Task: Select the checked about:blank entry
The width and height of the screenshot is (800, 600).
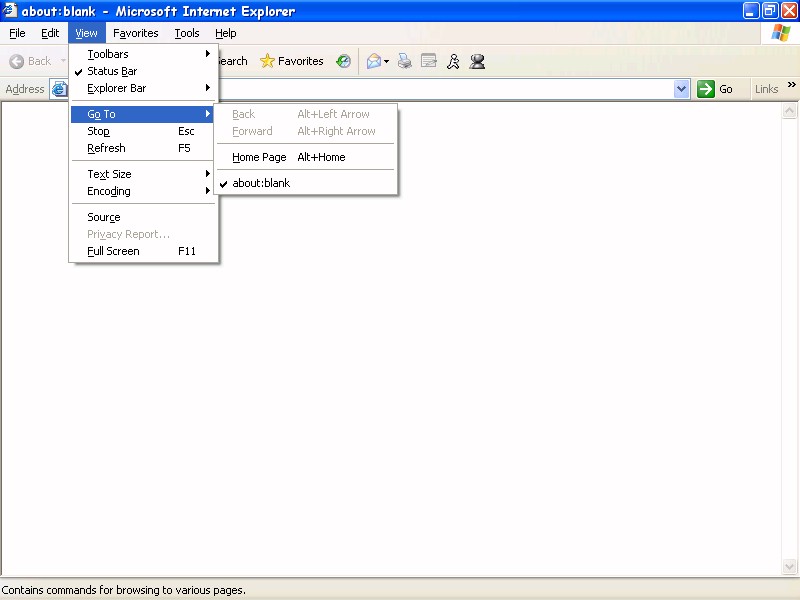Action: pos(306,183)
